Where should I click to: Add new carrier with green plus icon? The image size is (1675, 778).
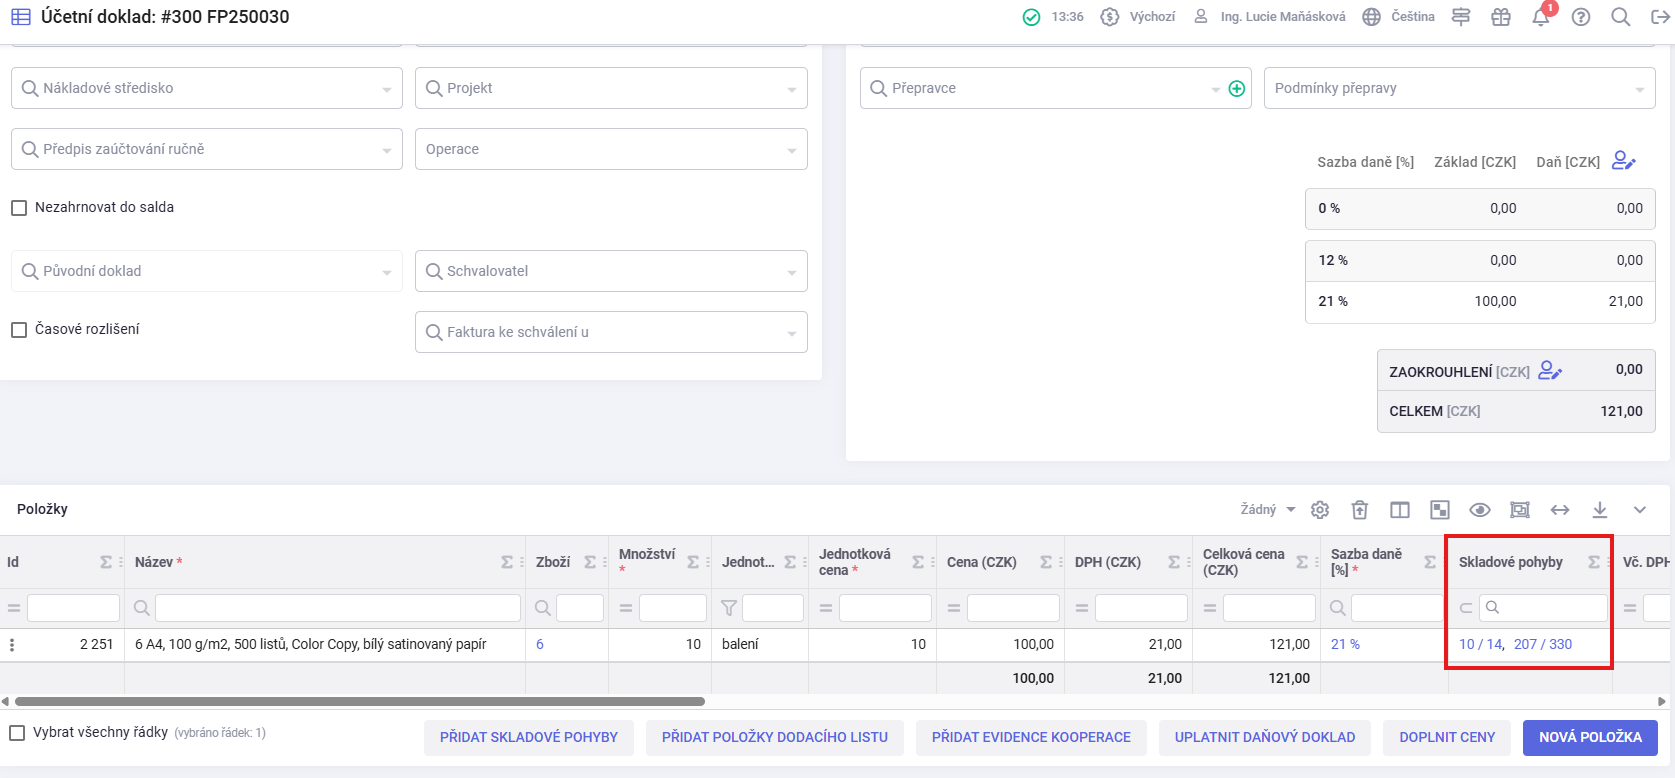(1236, 88)
